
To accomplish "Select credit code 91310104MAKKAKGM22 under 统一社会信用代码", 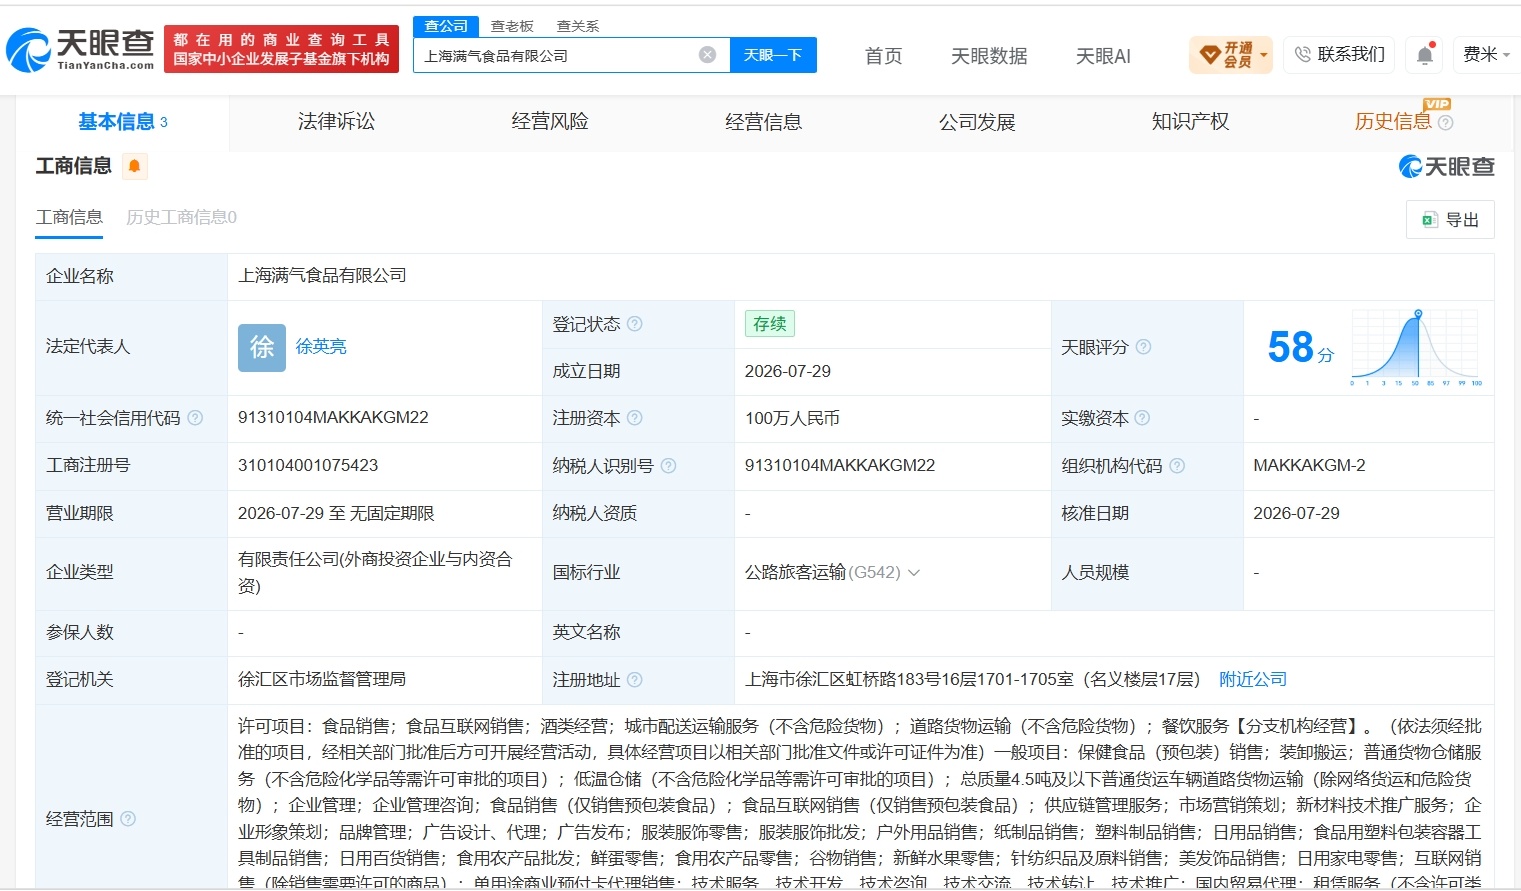I will click(333, 418).
